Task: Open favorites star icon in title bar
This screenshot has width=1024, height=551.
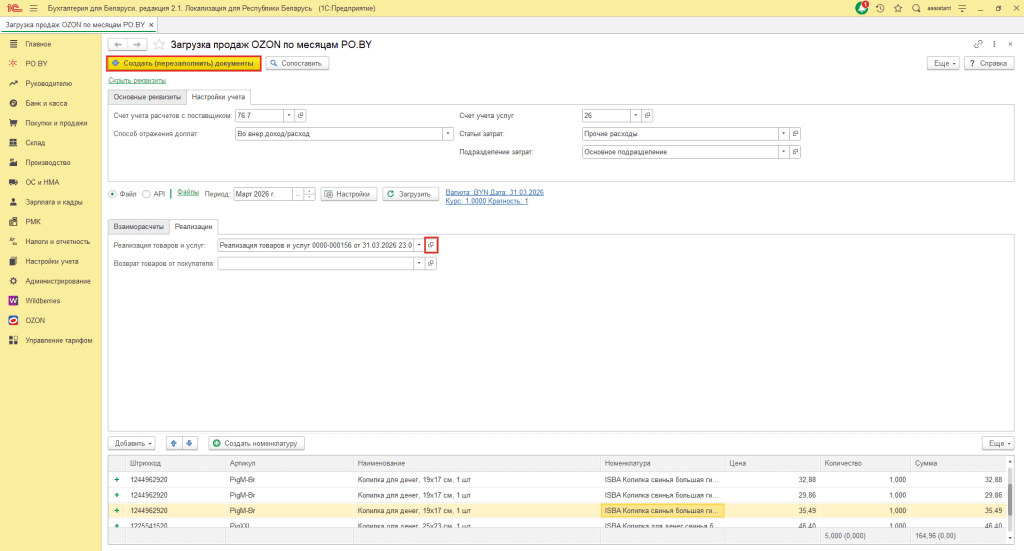Action: pyautogui.click(x=898, y=8)
